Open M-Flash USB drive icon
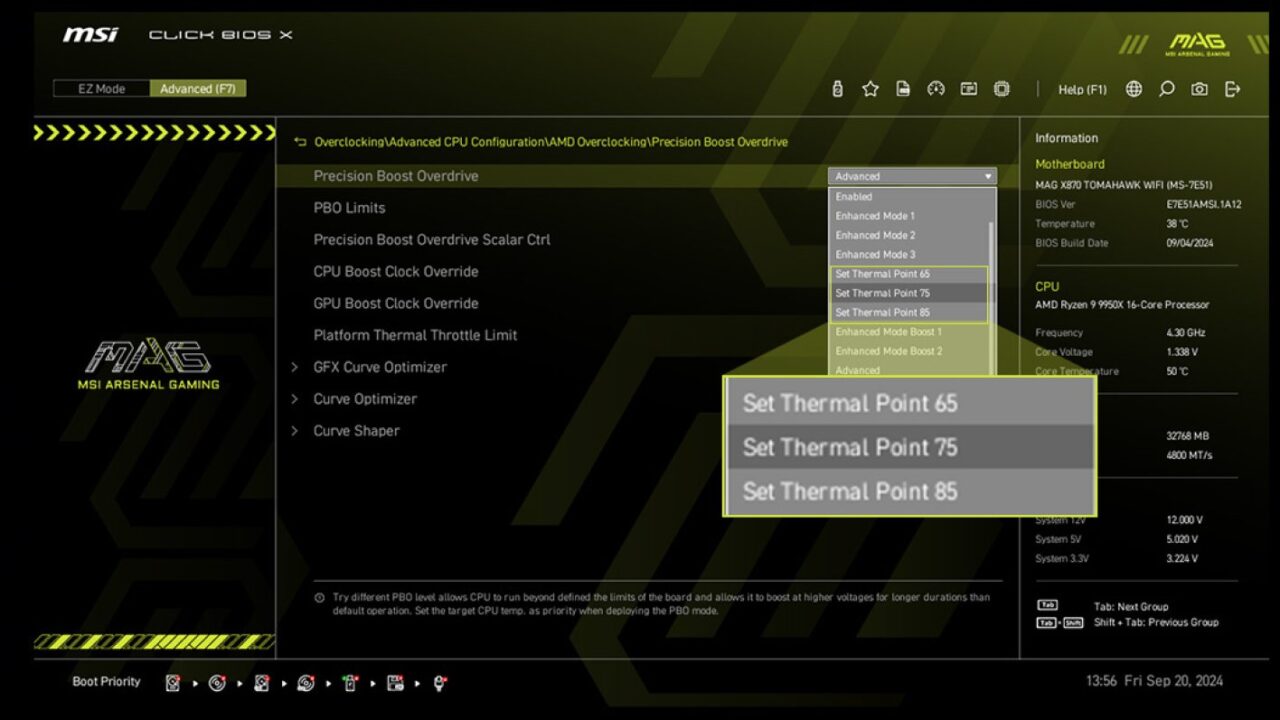 [x=838, y=89]
